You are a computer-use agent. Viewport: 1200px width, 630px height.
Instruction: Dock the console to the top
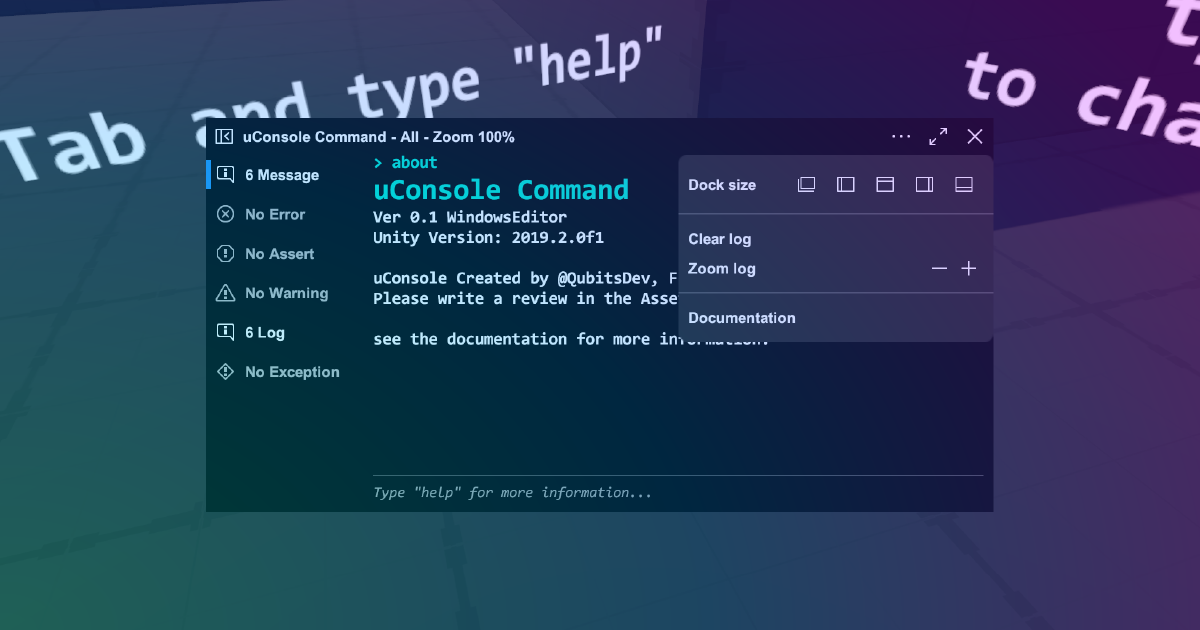click(884, 184)
